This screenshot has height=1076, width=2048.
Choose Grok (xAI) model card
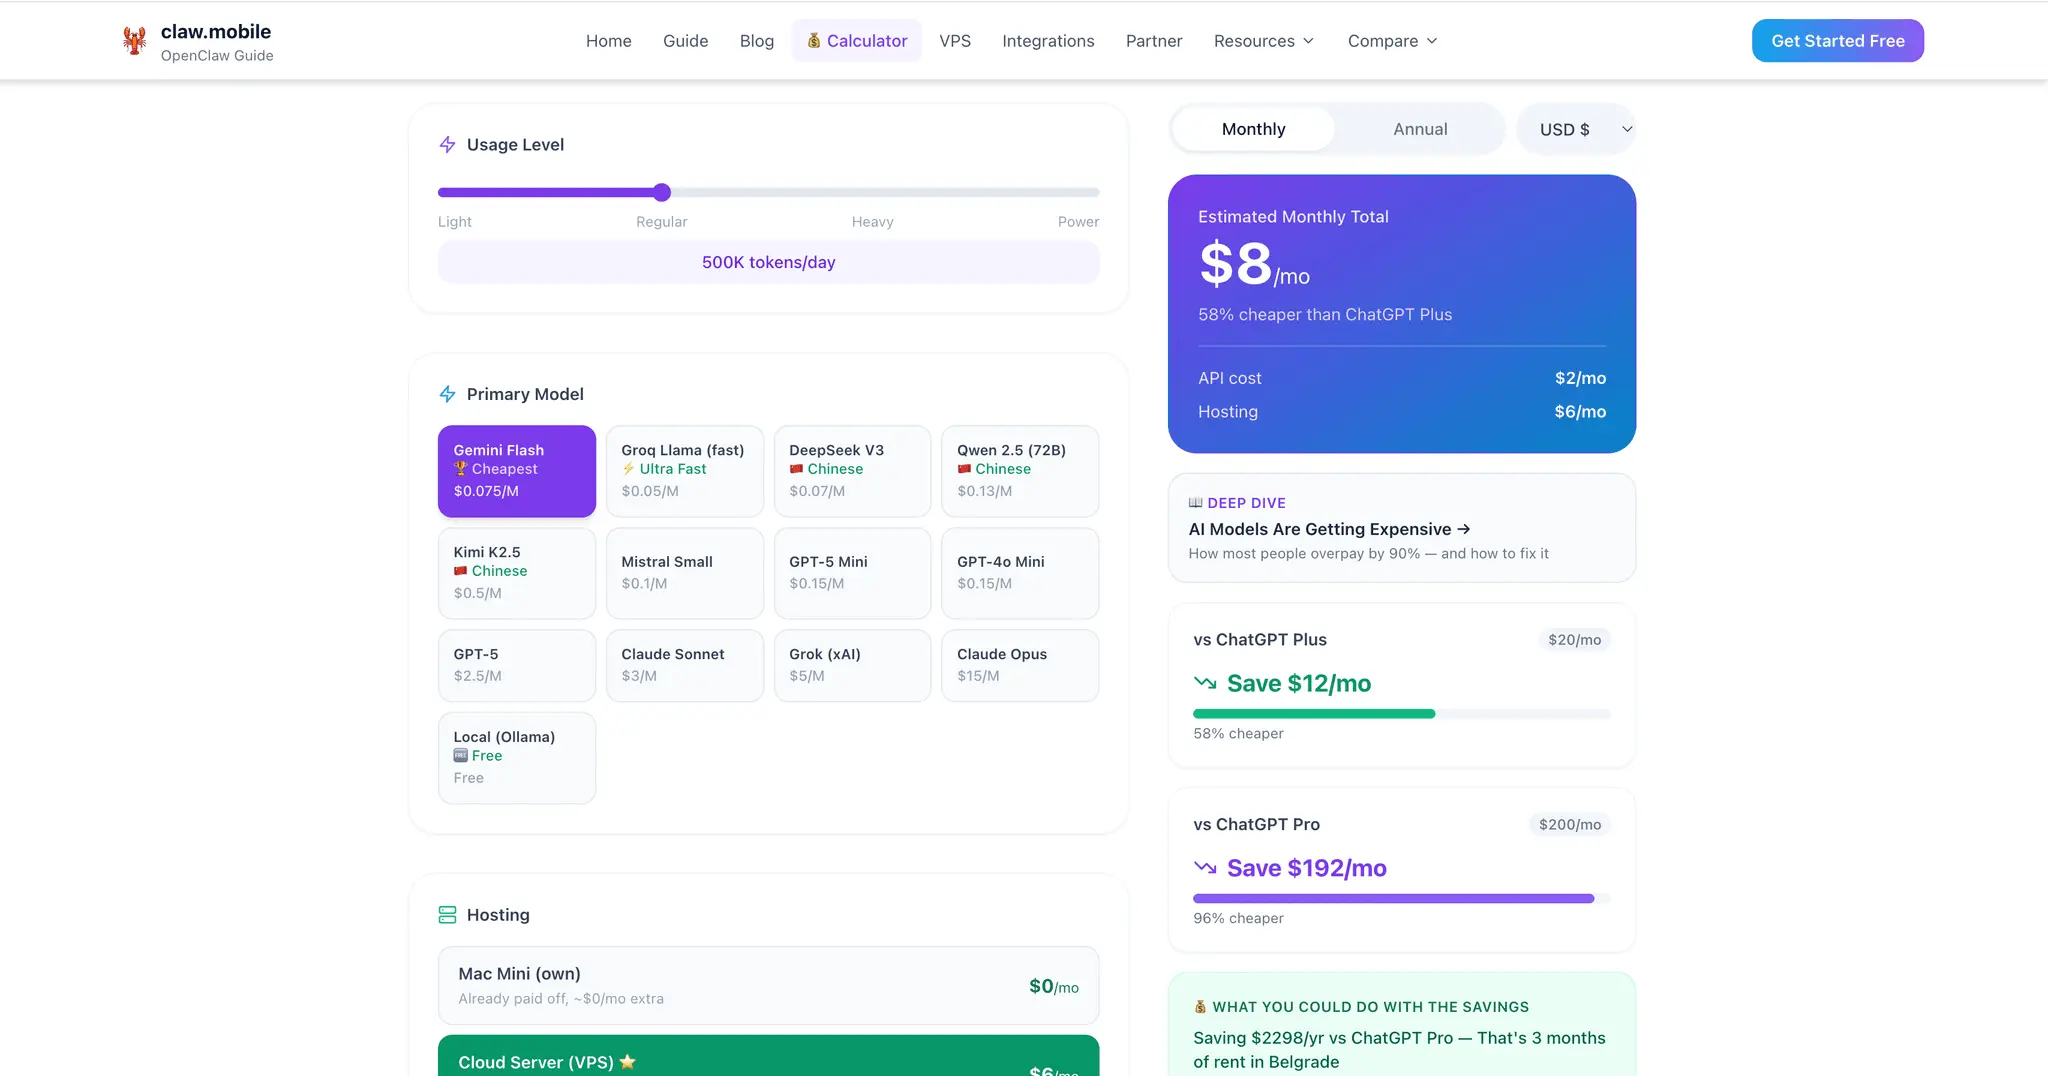[x=853, y=665]
